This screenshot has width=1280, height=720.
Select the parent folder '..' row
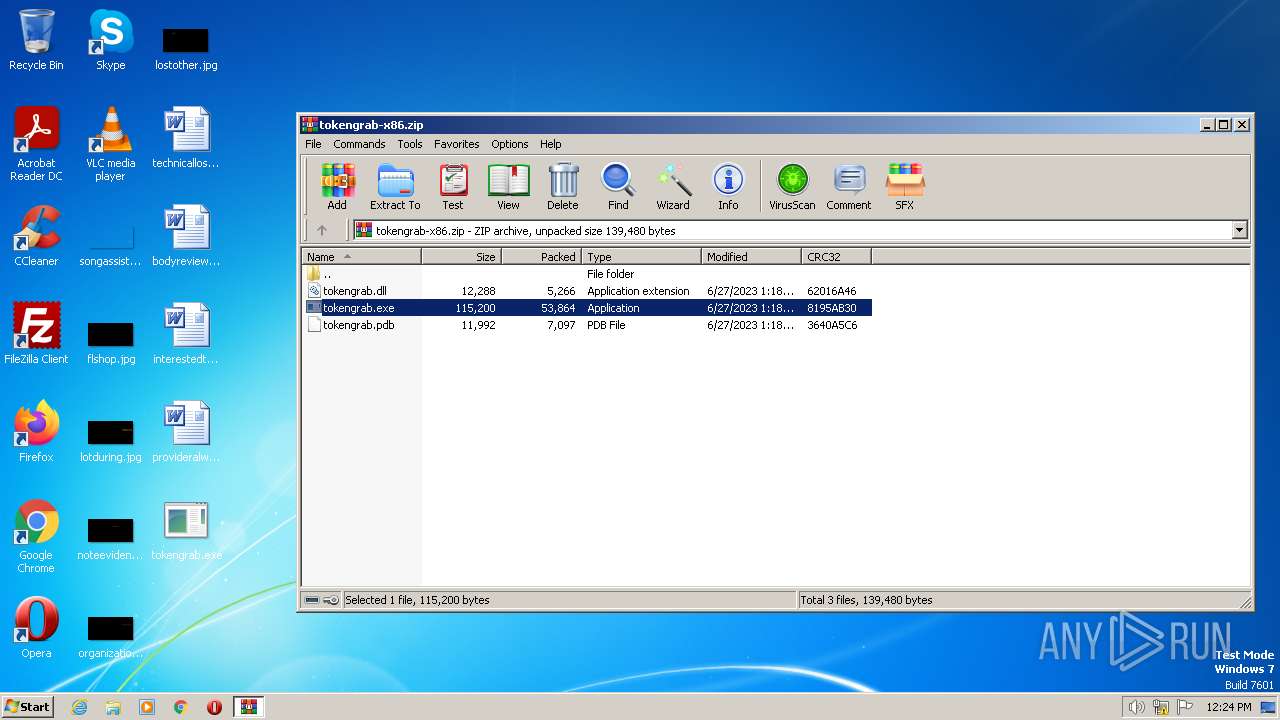[587, 274]
